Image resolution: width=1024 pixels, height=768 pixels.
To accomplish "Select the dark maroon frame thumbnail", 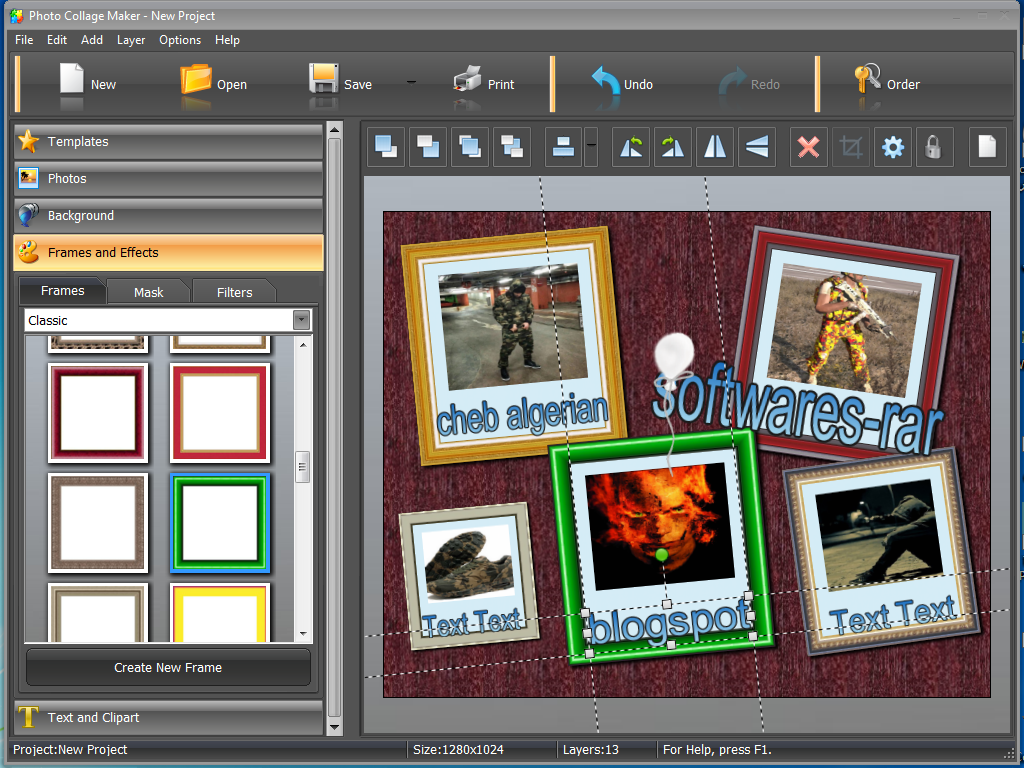I will [98, 413].
